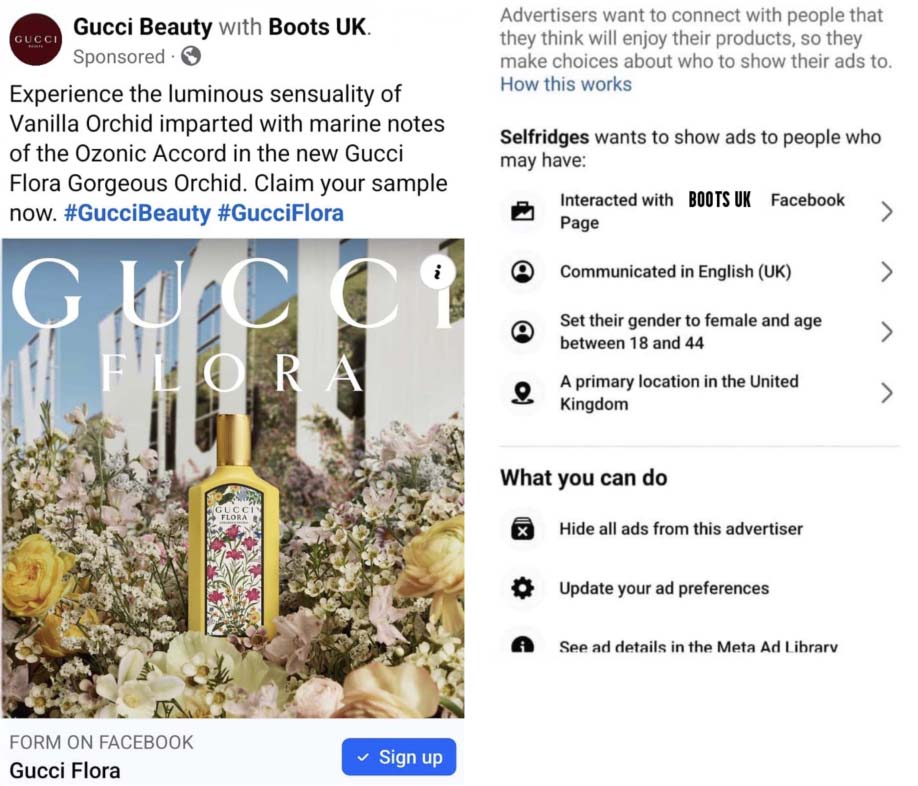Image resolution: width=918 pixels, height=786 pixels.
Task: Click the Meta Ad Library info icon
Action: (x=522, y=645)
